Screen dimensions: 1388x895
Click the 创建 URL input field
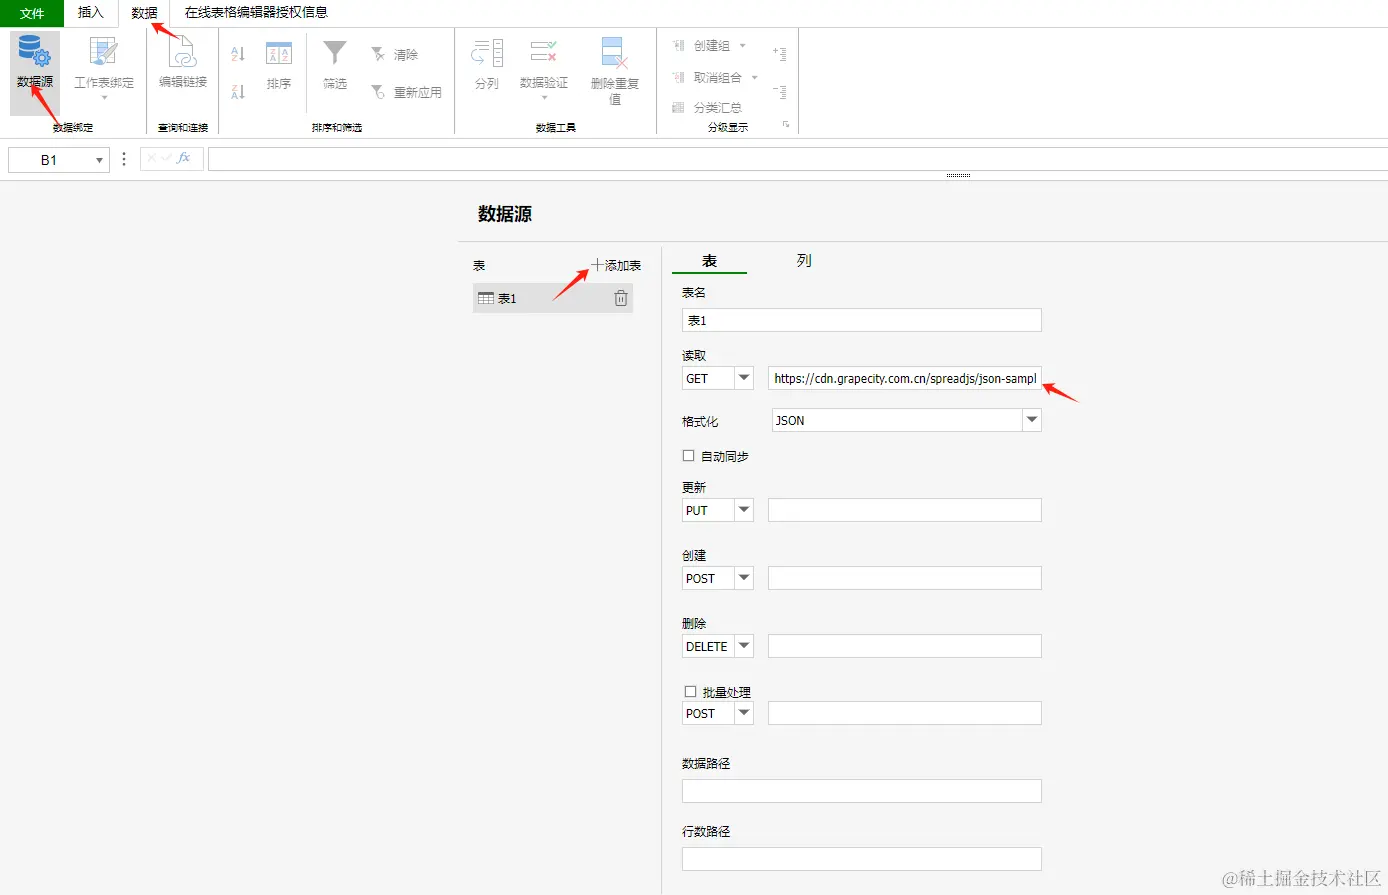905,578
